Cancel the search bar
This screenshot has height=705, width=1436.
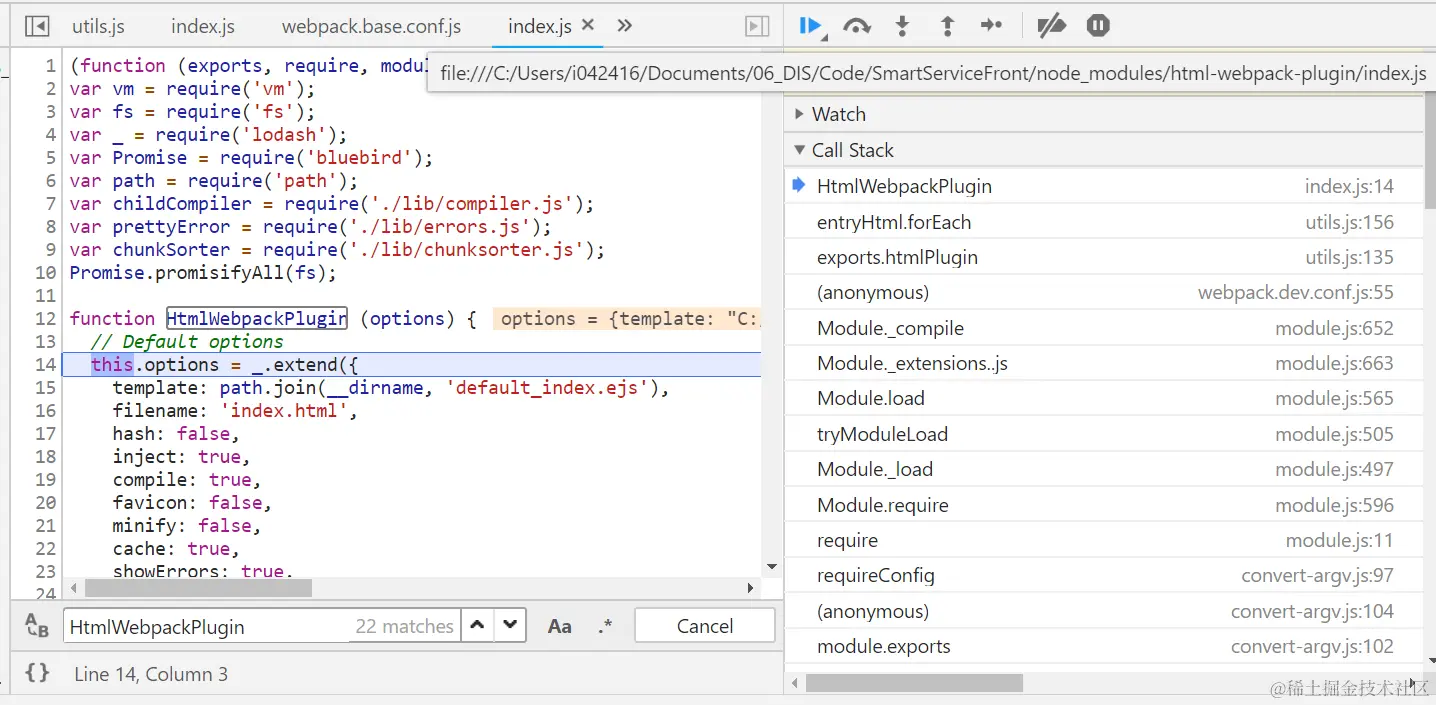pos(705,626)
